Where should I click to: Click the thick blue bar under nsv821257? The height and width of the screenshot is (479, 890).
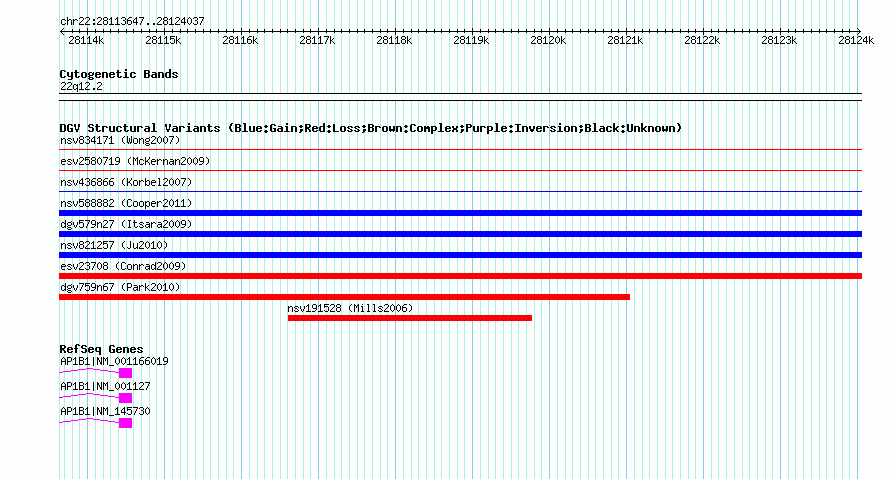point(460,255)
